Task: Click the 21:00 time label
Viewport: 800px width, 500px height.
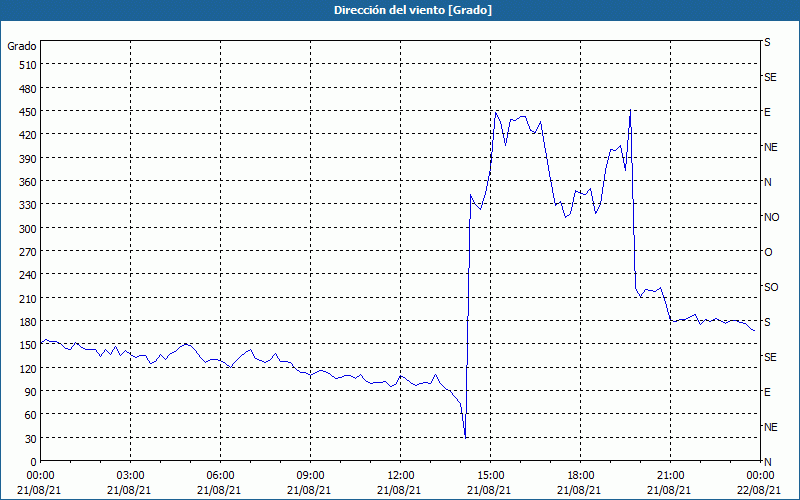Action: (x=670, y=476)
